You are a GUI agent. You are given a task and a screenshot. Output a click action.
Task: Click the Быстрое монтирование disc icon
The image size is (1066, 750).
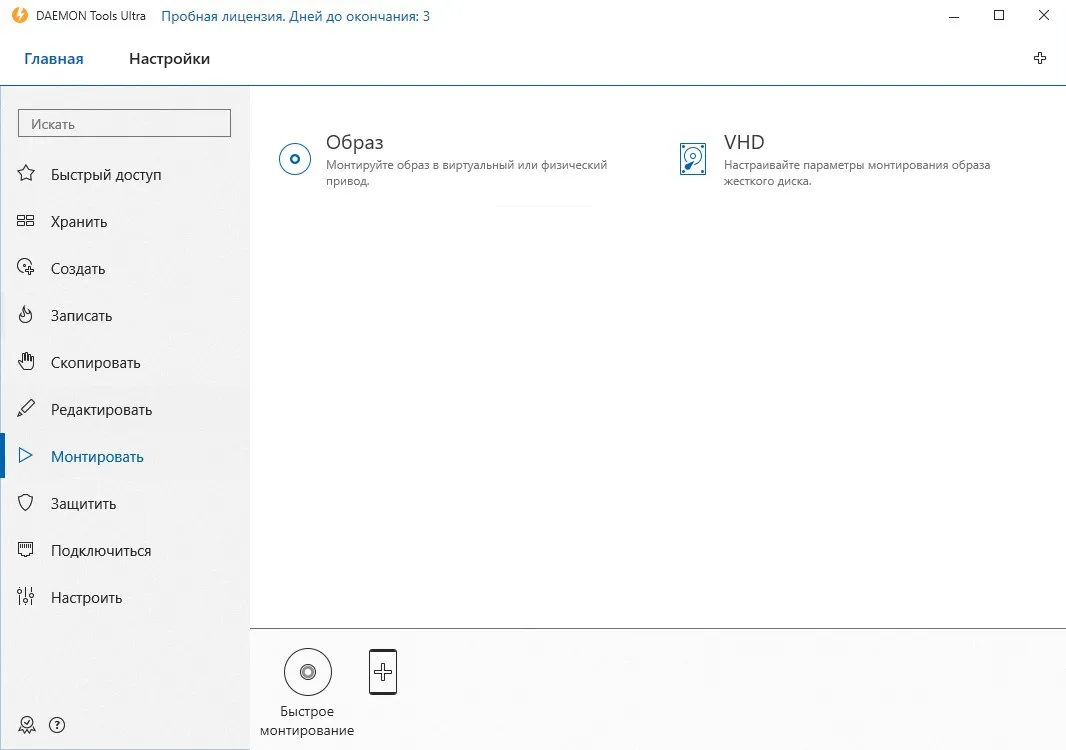(x=308, y=672)
